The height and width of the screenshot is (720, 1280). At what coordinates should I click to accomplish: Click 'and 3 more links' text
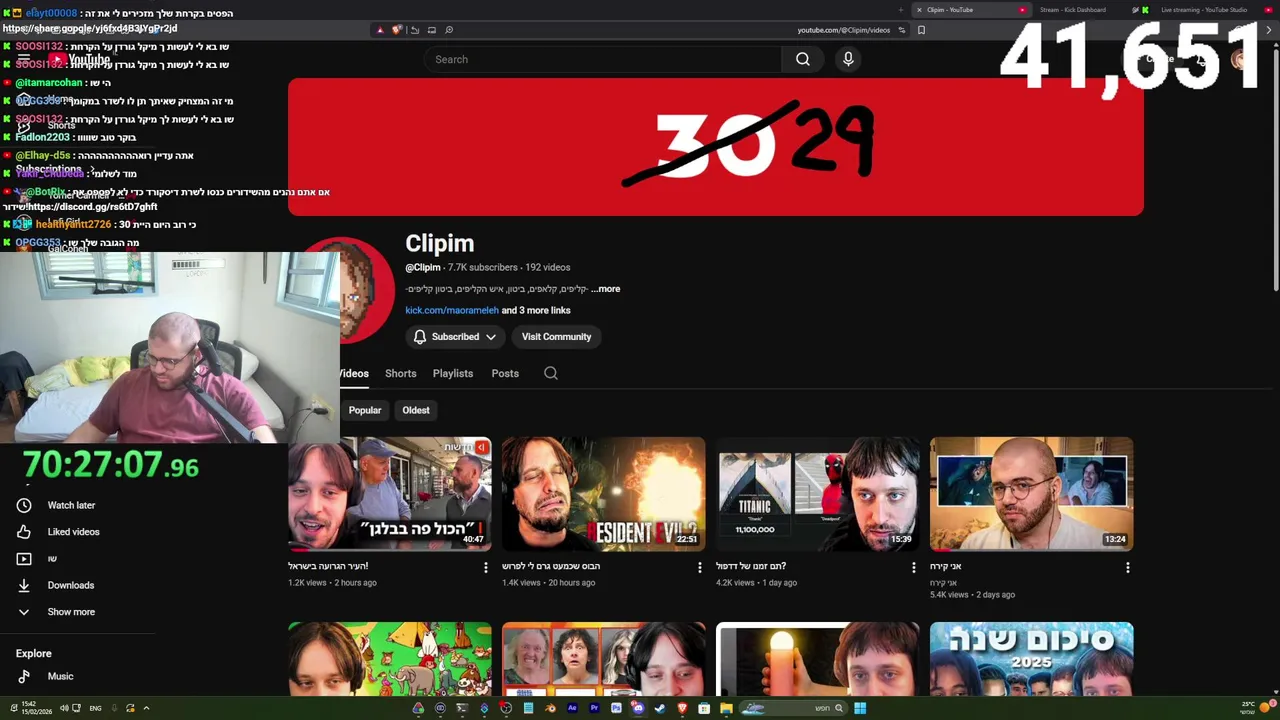[536, 310]
